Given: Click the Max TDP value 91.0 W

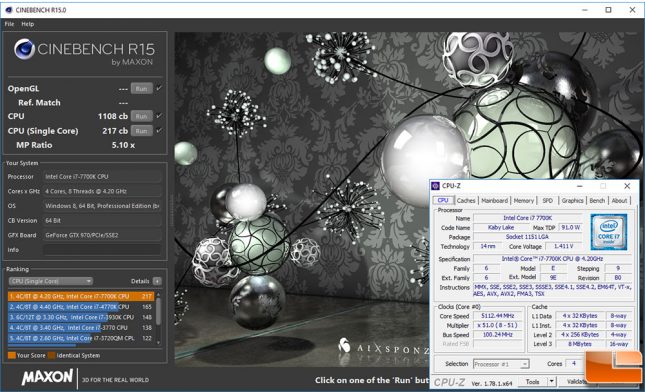Looking at the screenshot, I should pos(570,227).
